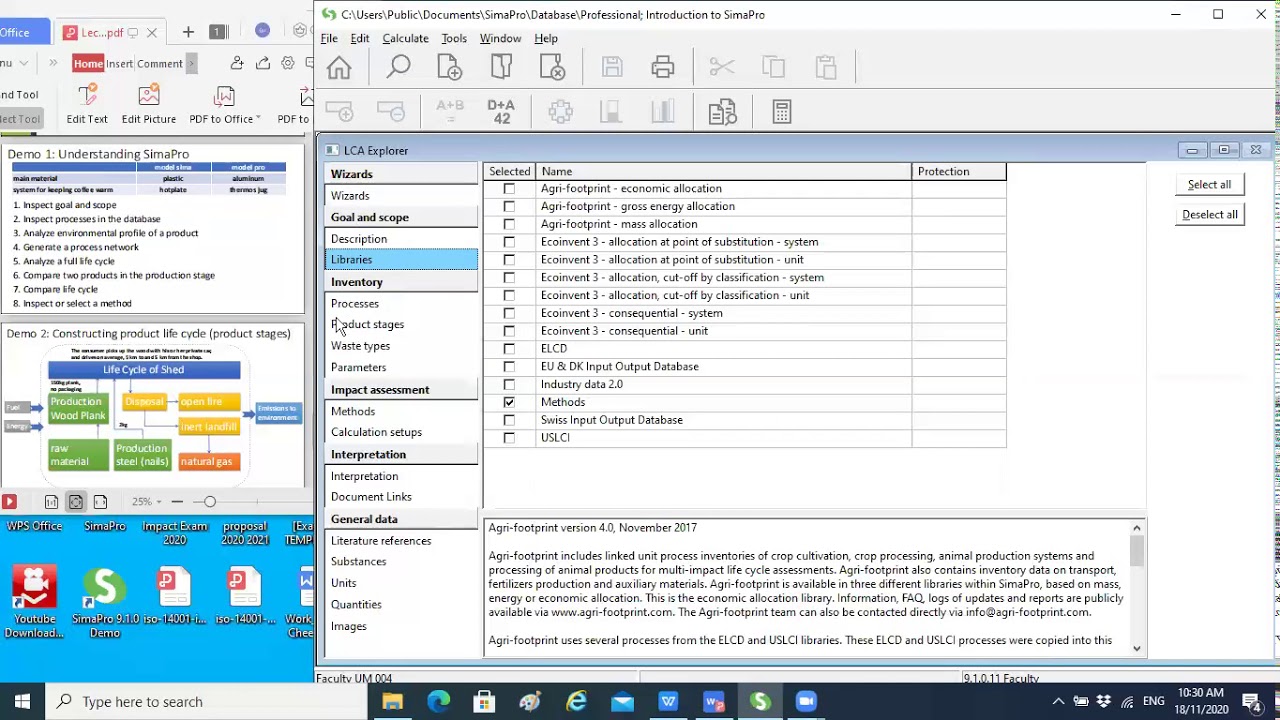Viewport: 1280px width, 720px height.
Task: Open the Edit menu in SimaPro
Action: click(360, 38)
